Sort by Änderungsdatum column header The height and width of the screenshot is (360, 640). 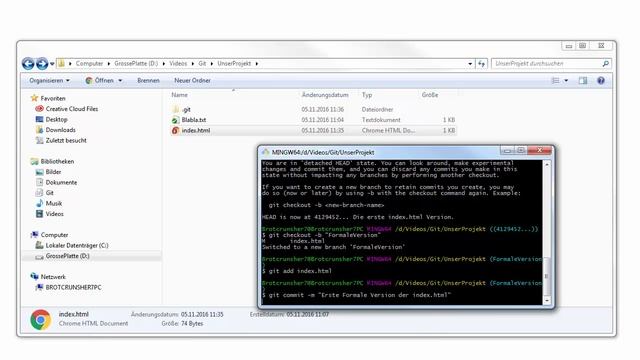pyautogui.click(x=325, y=95)
